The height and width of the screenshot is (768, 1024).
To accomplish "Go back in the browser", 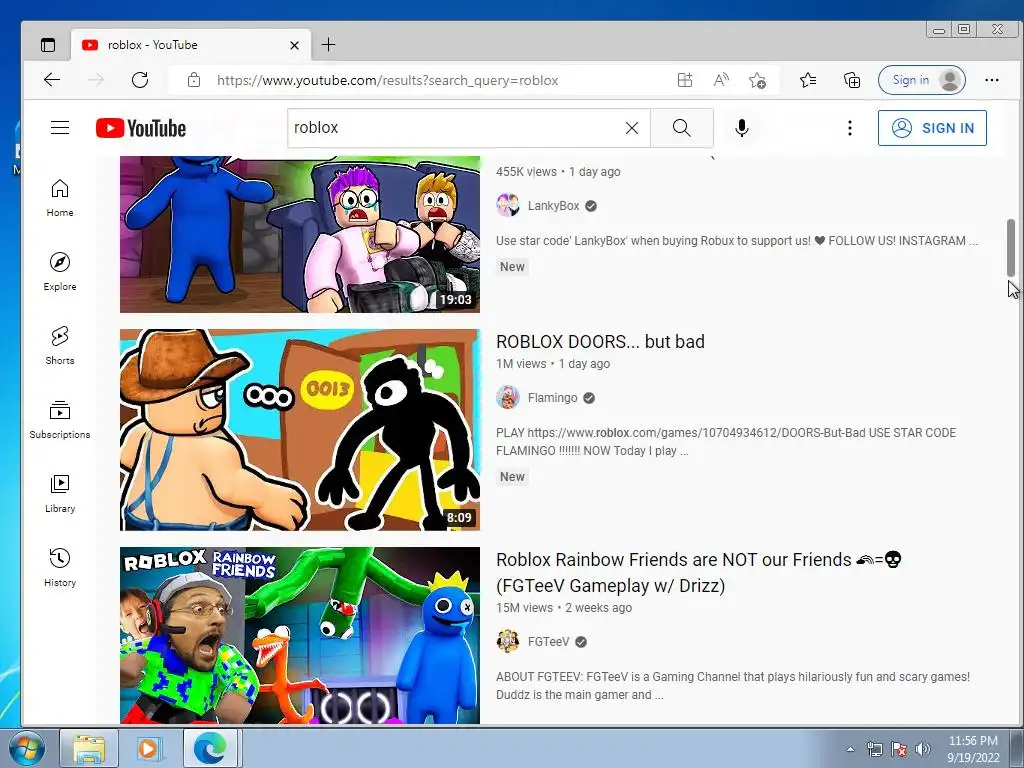I will point(52,80).
